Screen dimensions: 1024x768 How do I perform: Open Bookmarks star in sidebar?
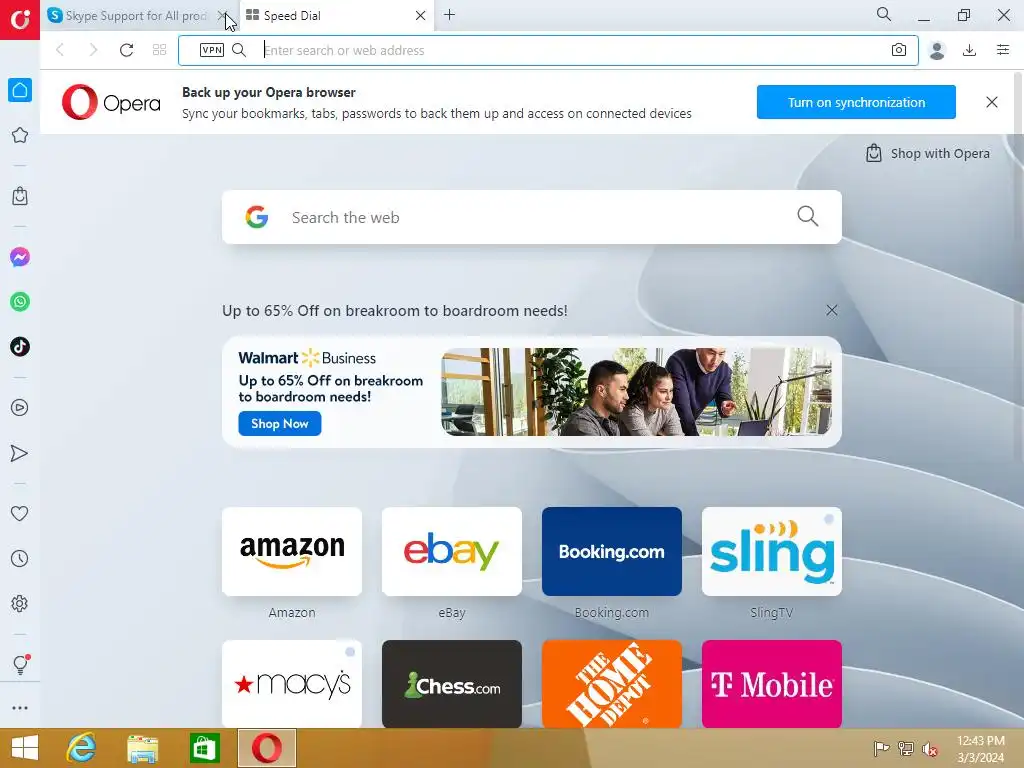tap(20, 135)
